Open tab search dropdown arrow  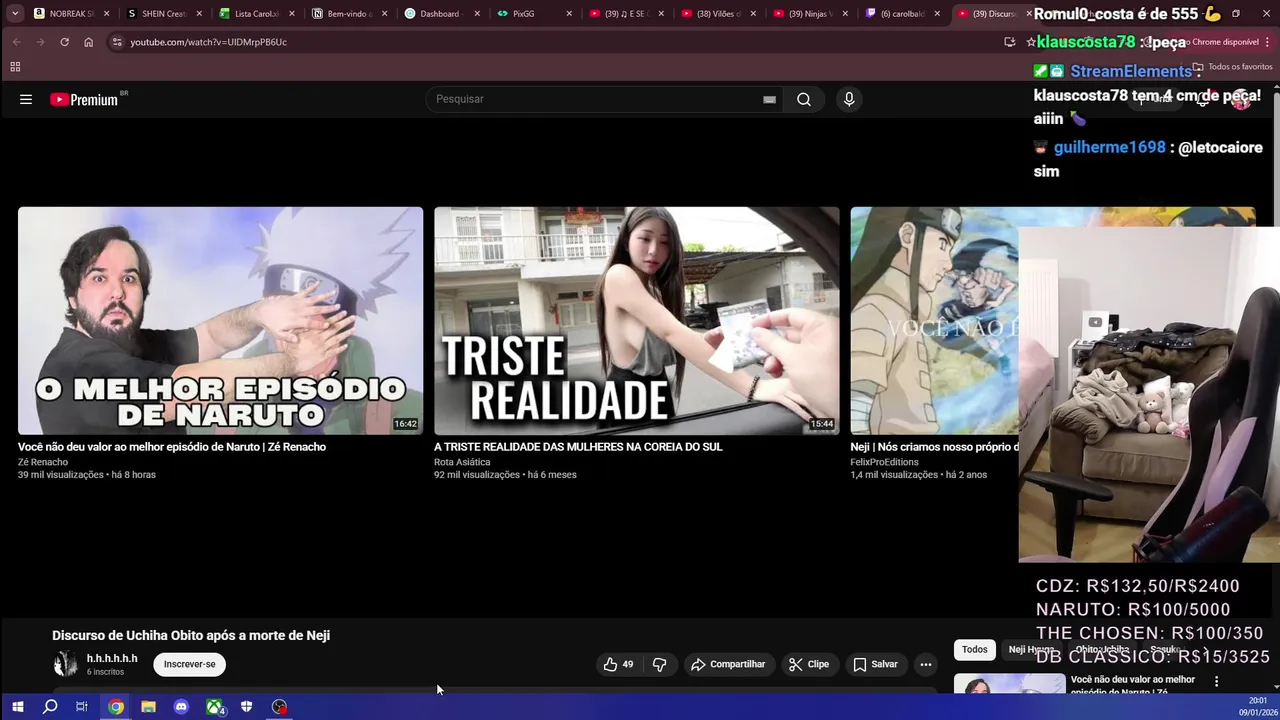coord(14,14)
